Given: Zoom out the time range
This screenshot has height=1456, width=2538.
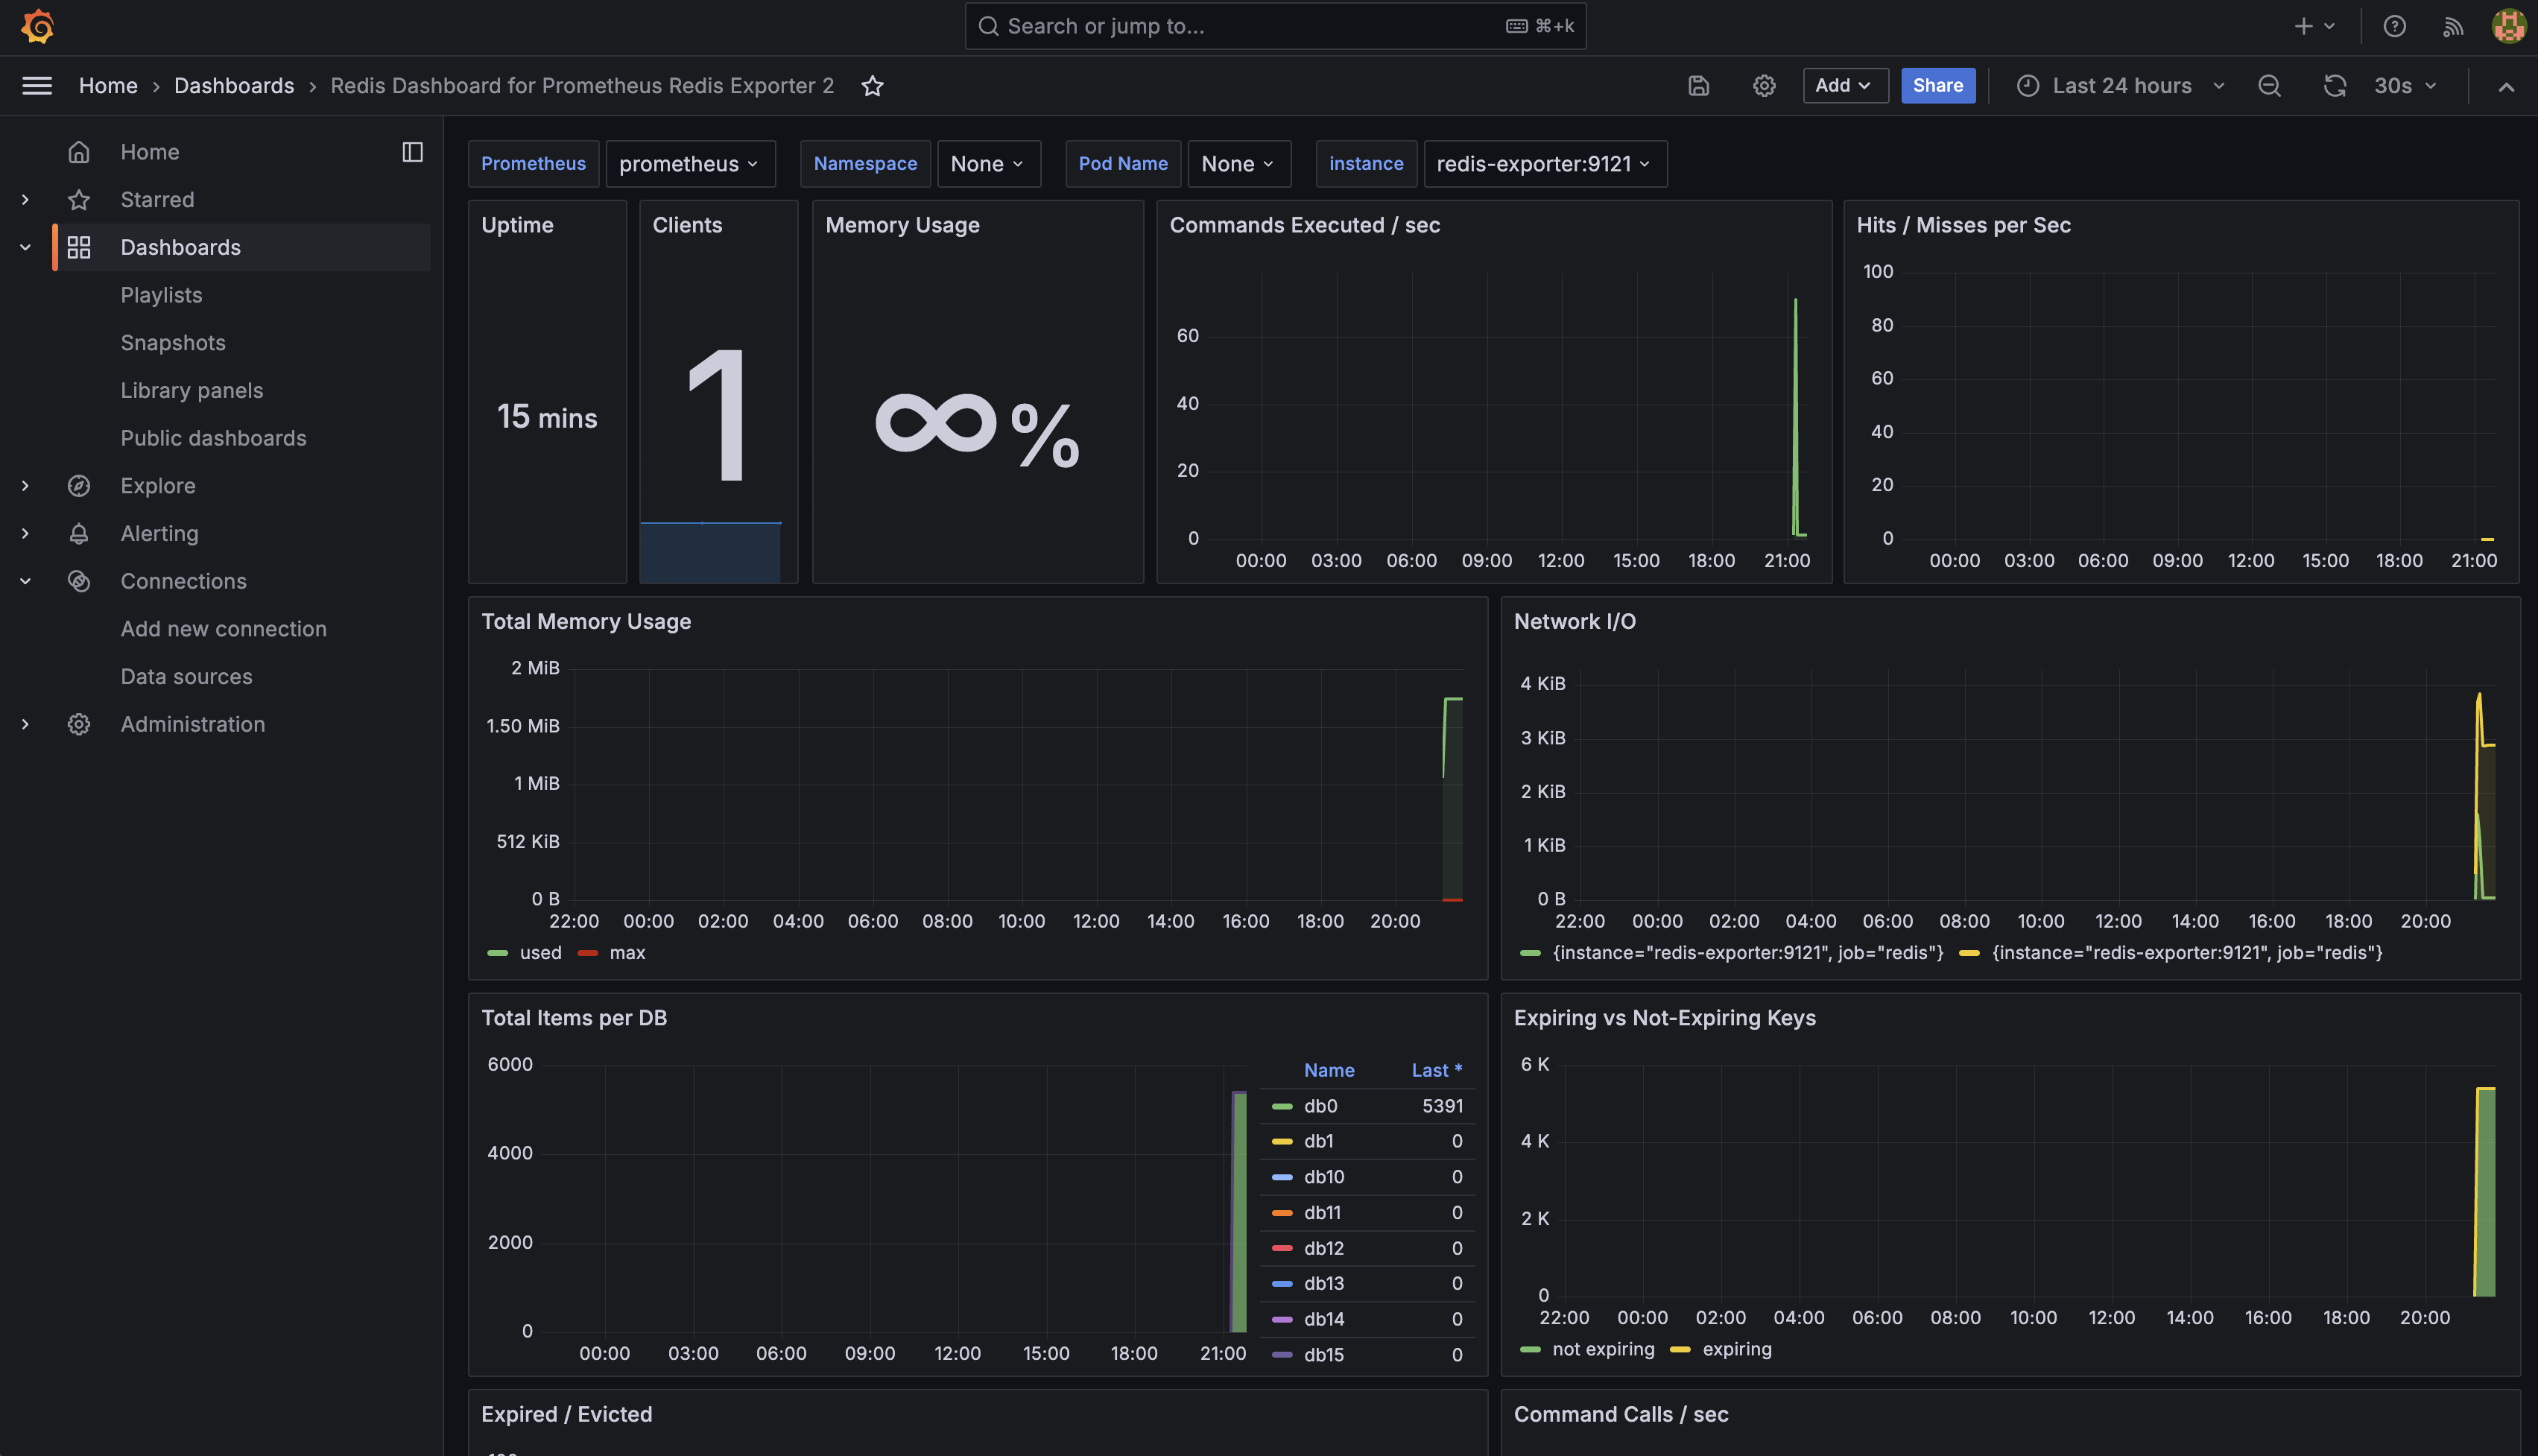Looking at the screenshot, I should click(x=2269, y=86).
